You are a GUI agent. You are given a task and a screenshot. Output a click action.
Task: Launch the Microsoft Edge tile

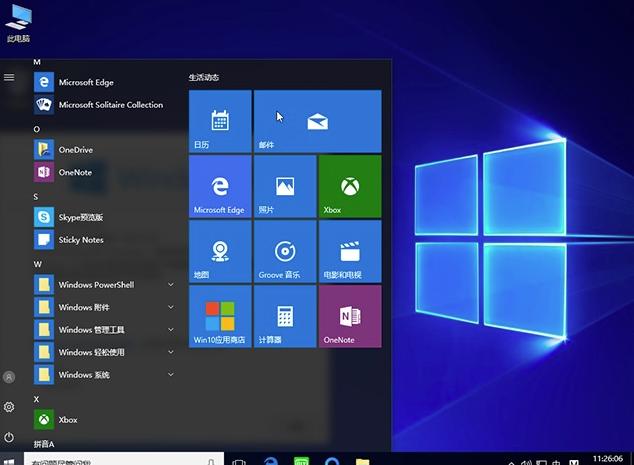pos(220,186)
